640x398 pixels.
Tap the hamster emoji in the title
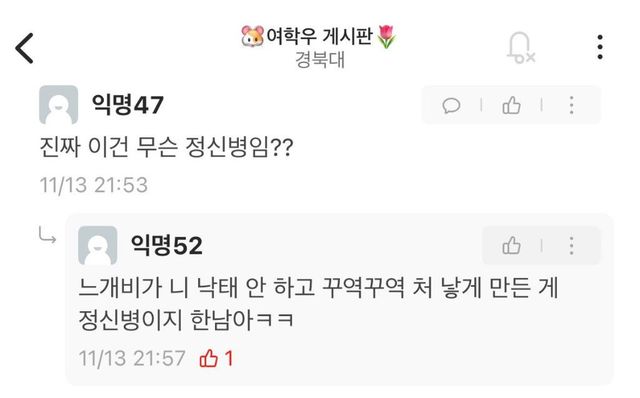(252, 36)
